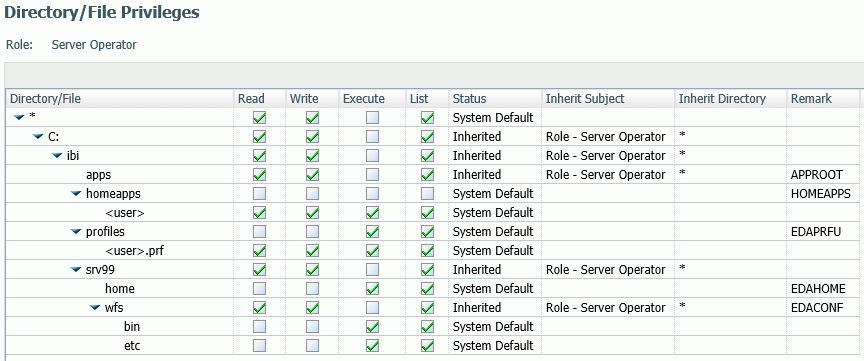Viewport: 864px width, 361px height.
Task: Click the Write column header
Action: pyautogui.click(x=312, y=99)
